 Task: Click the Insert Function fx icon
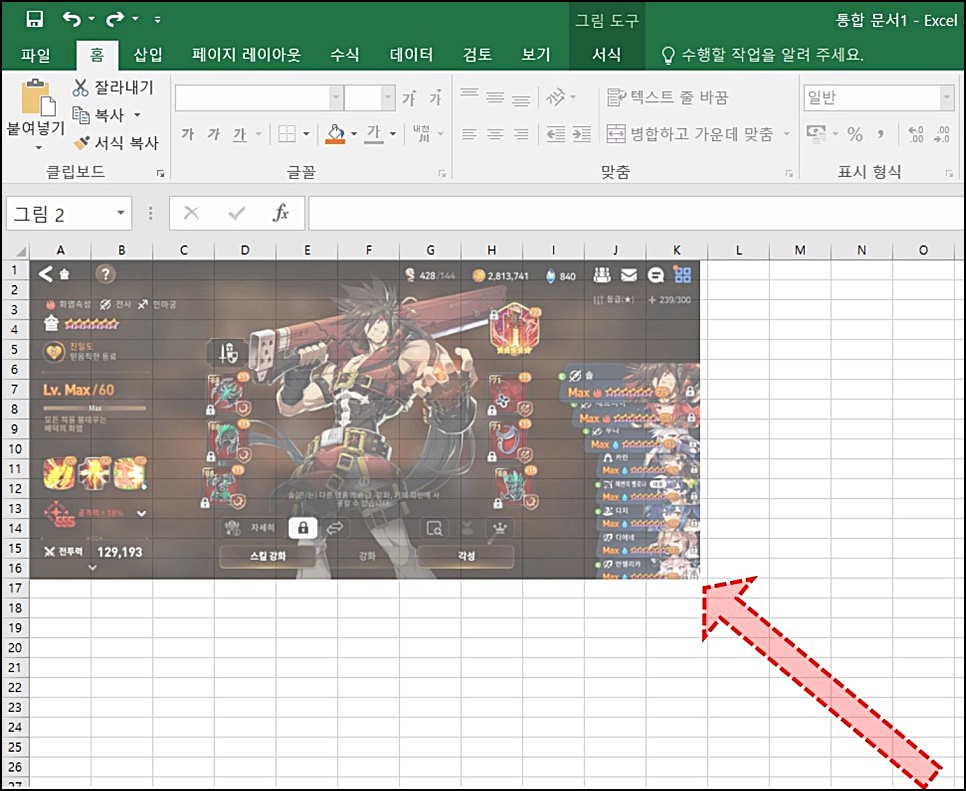click(x=280, y=213)
